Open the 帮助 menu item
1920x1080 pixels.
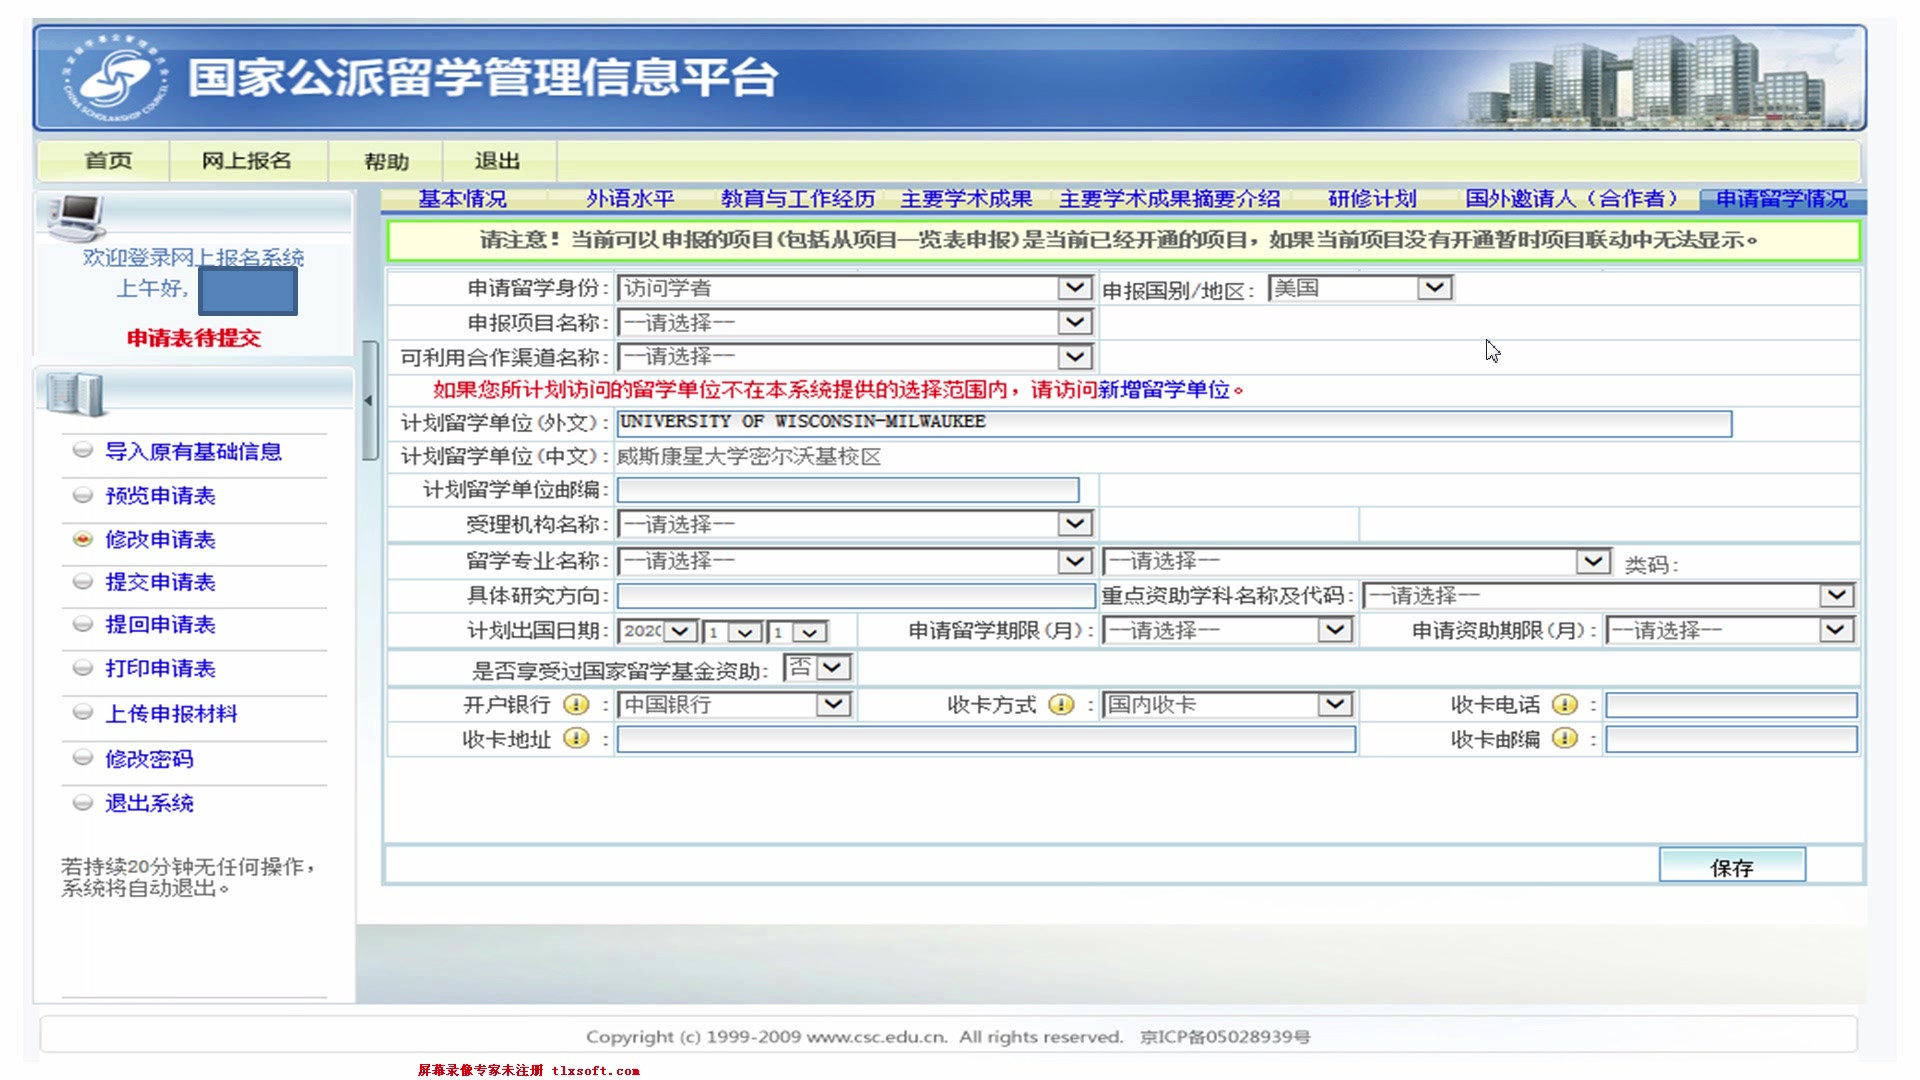point(386,161)
